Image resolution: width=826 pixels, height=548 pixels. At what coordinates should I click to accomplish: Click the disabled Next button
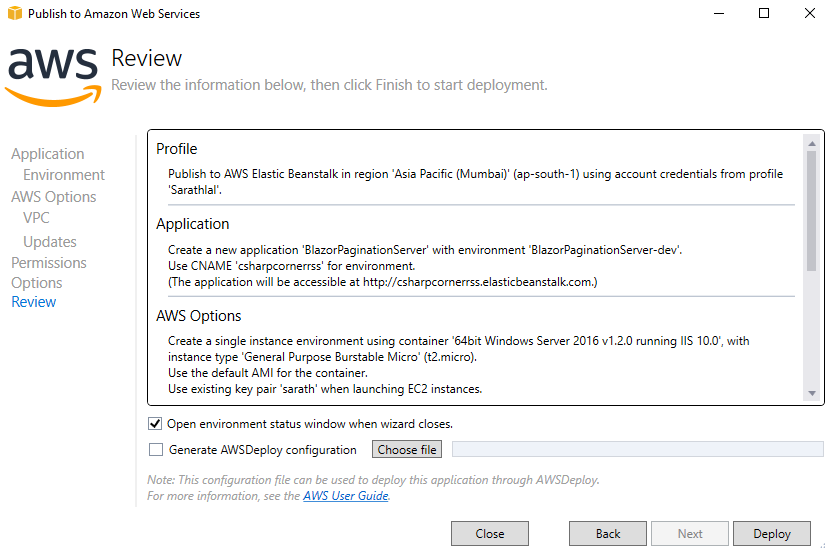tap(690, 534)
